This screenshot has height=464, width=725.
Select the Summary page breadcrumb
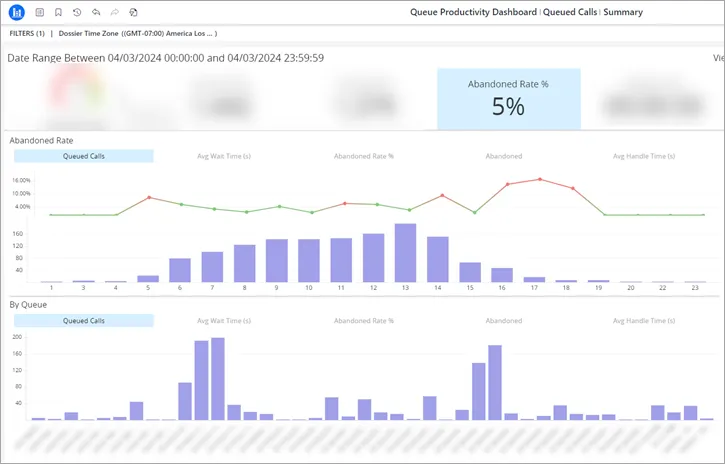[x=623, y=12]
